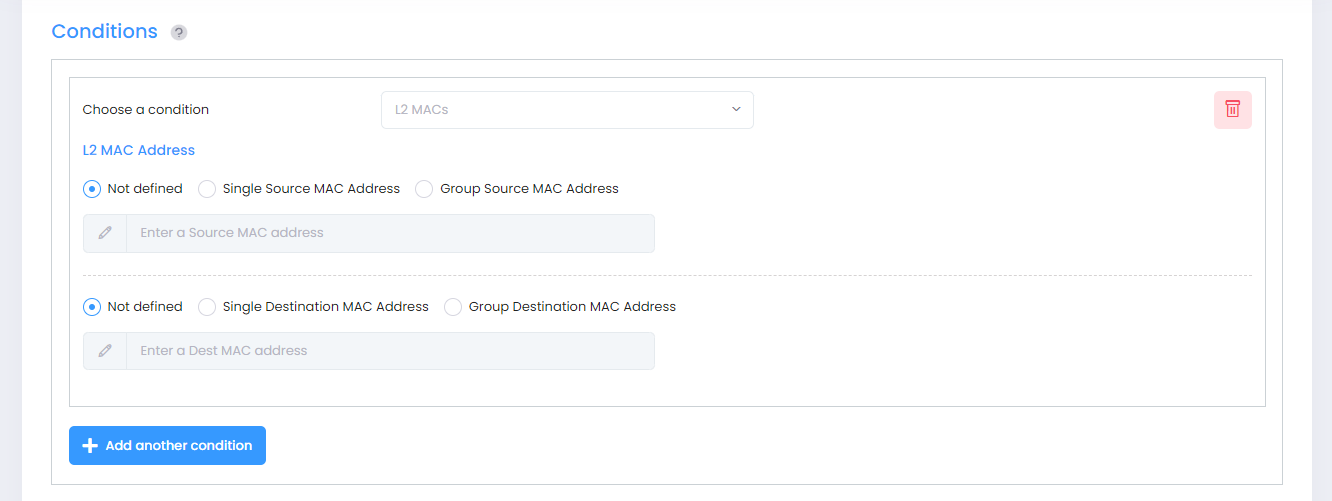The image size is (1332, 501).
Task: Click the pencil icon for Source MAC
Action: click(105, 233)
